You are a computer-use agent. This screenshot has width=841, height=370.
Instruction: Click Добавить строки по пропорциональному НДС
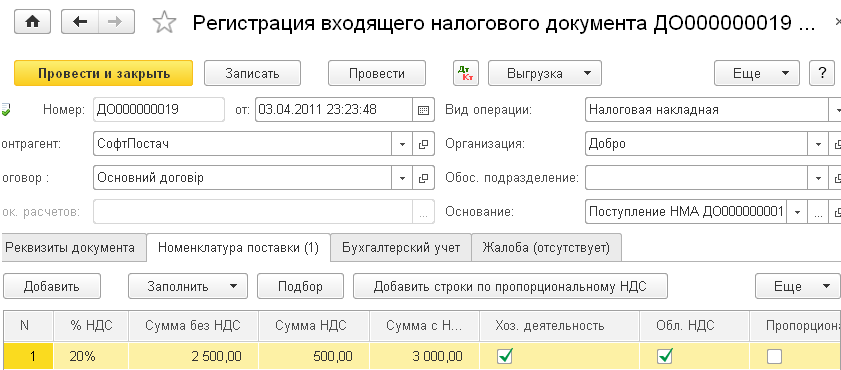click(x=510, y=286)
